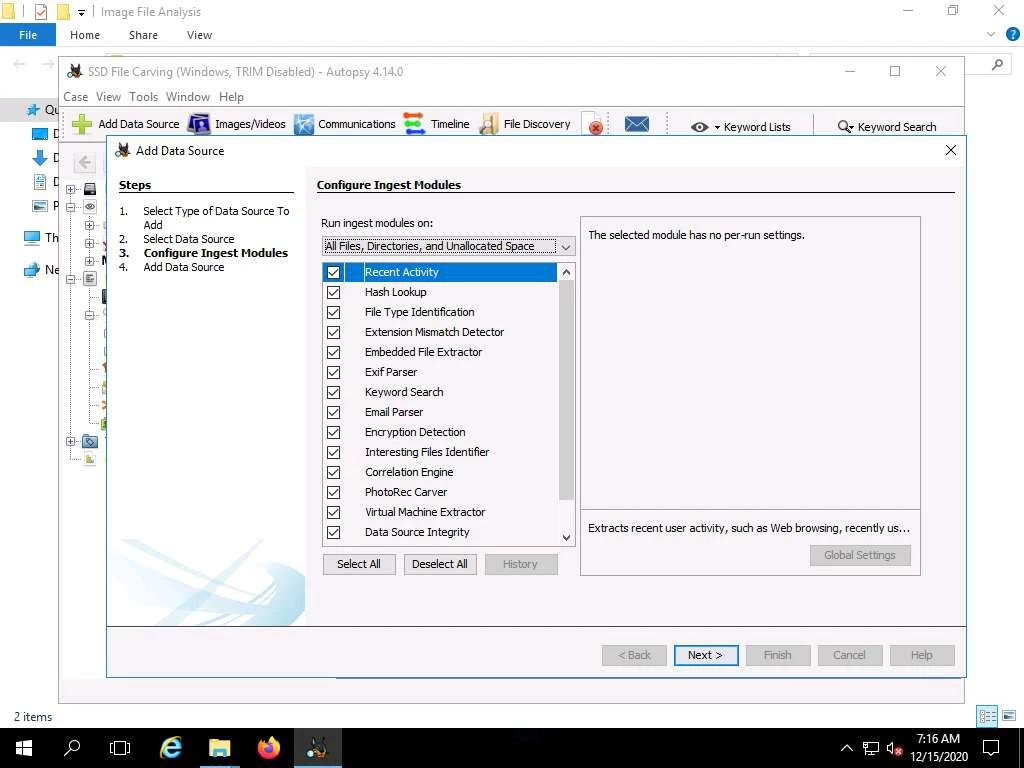
Task: Click the network tray icon
Action: 871,748
